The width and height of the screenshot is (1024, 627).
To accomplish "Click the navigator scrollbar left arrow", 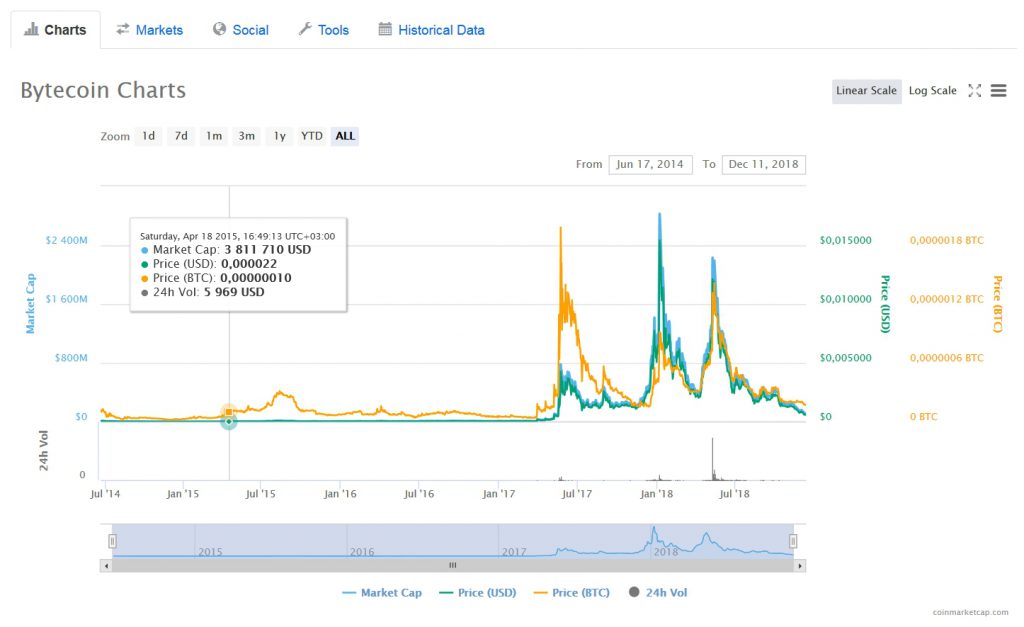I will point(106,566).
